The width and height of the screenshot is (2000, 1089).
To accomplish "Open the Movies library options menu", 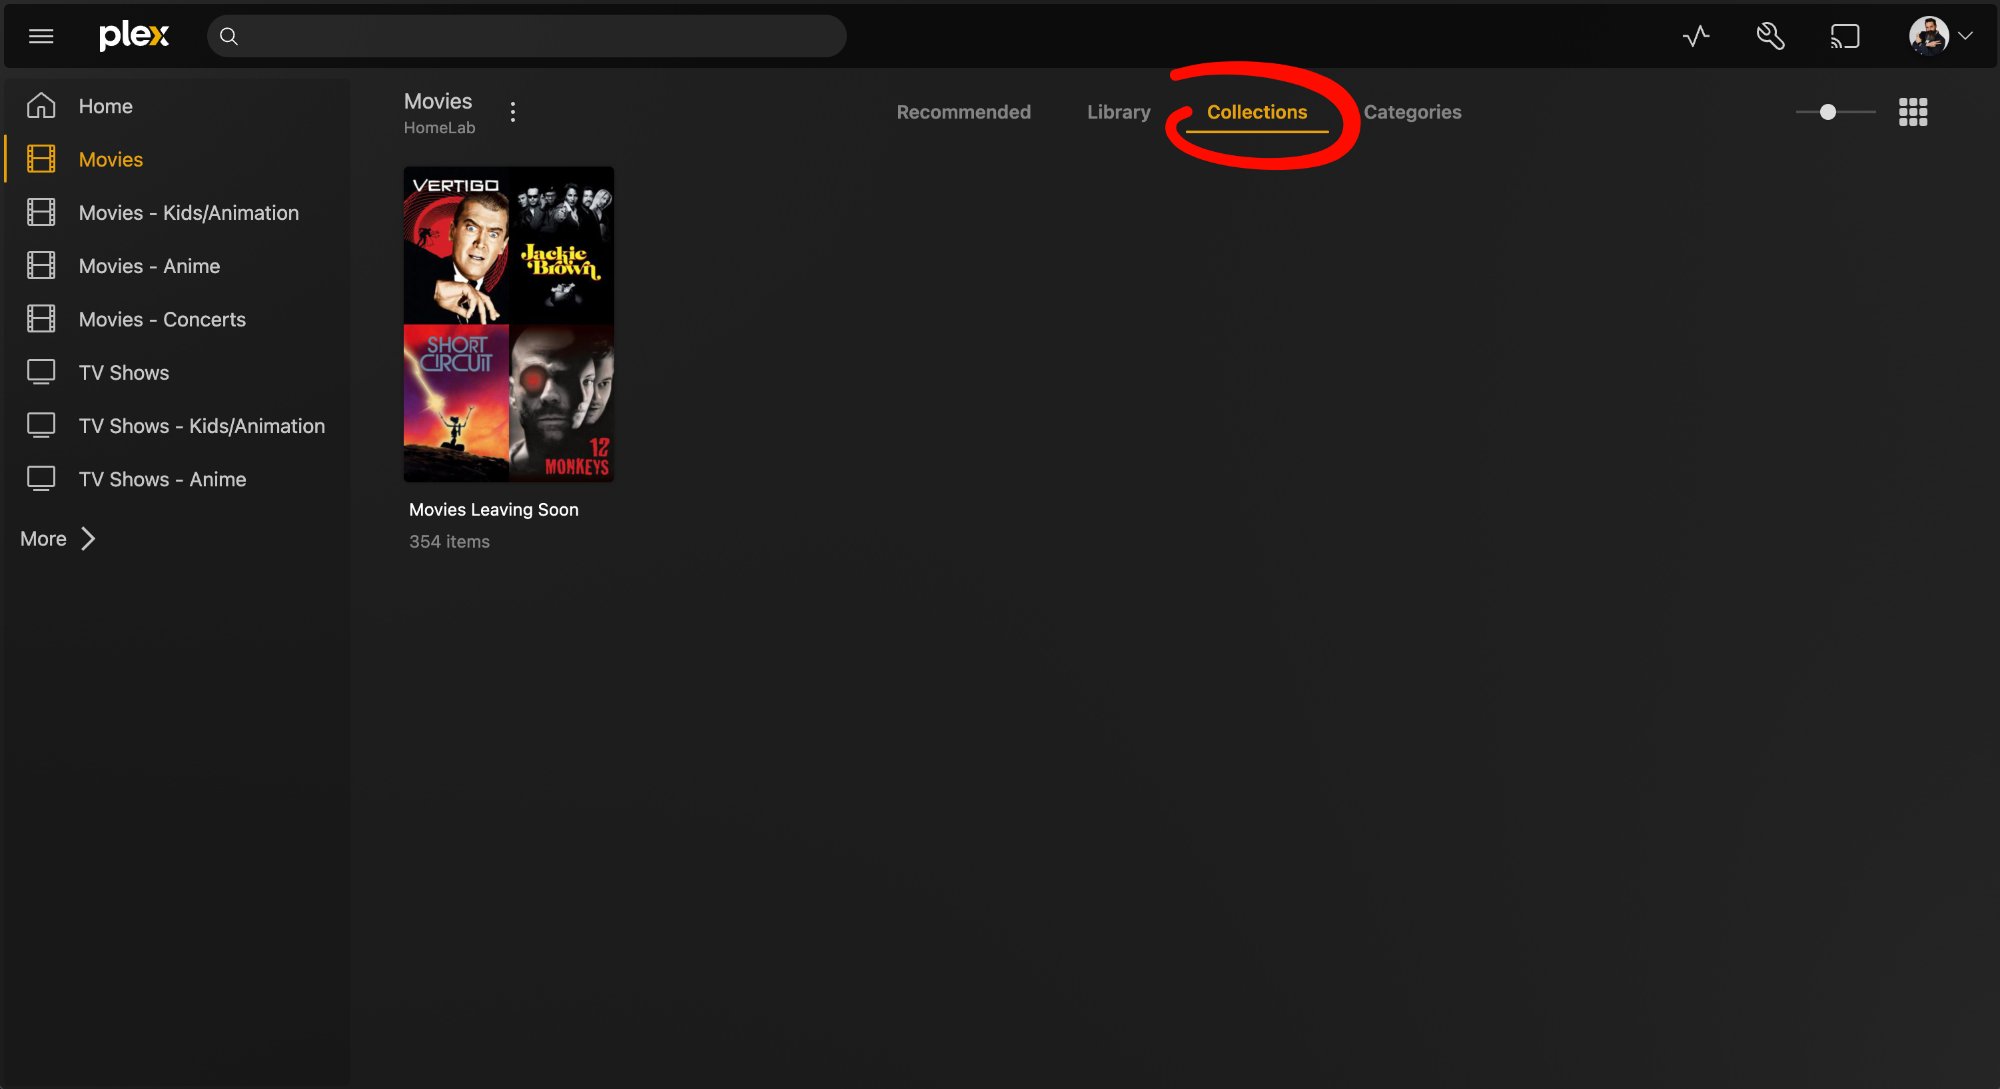I will coord(513,111).
